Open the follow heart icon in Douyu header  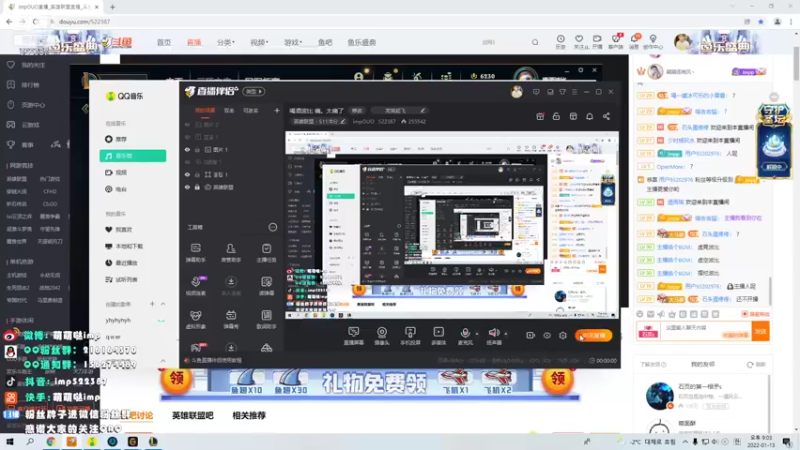pyautogui.click(x=579, y=39)
